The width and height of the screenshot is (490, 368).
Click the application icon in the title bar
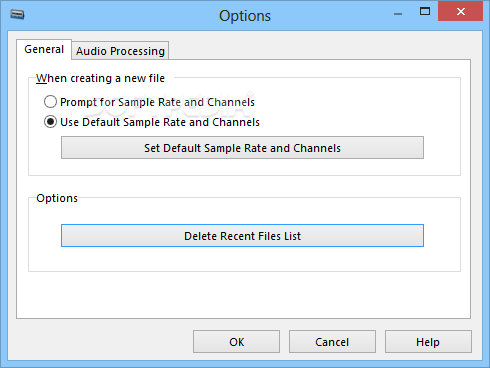(x=17, y=15)
